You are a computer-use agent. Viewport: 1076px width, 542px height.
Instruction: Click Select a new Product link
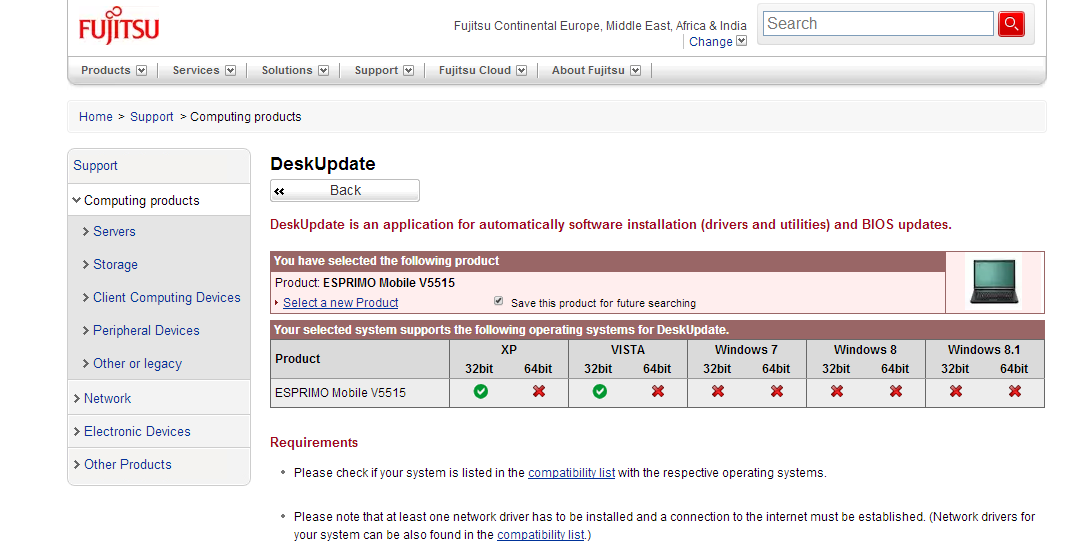coord(340,303)
